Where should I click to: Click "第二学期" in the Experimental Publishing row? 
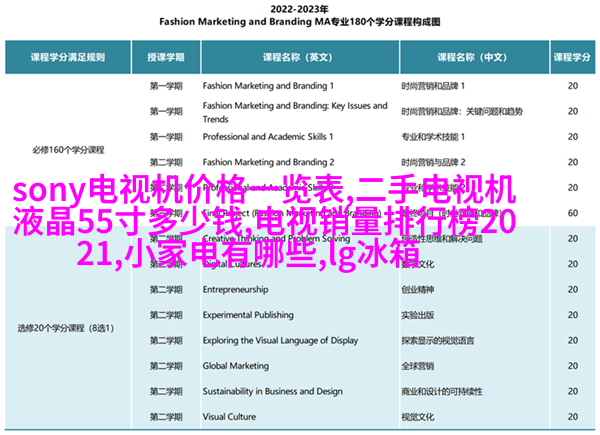point(166,315)
